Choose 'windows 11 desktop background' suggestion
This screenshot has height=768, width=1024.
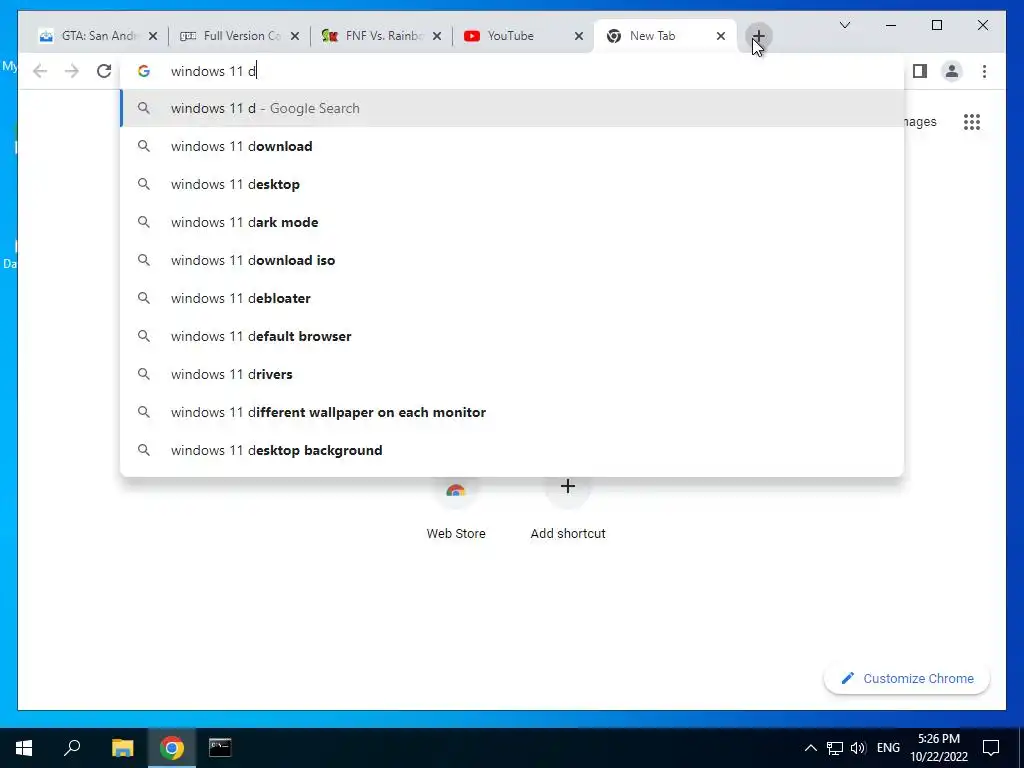(513, 450)
